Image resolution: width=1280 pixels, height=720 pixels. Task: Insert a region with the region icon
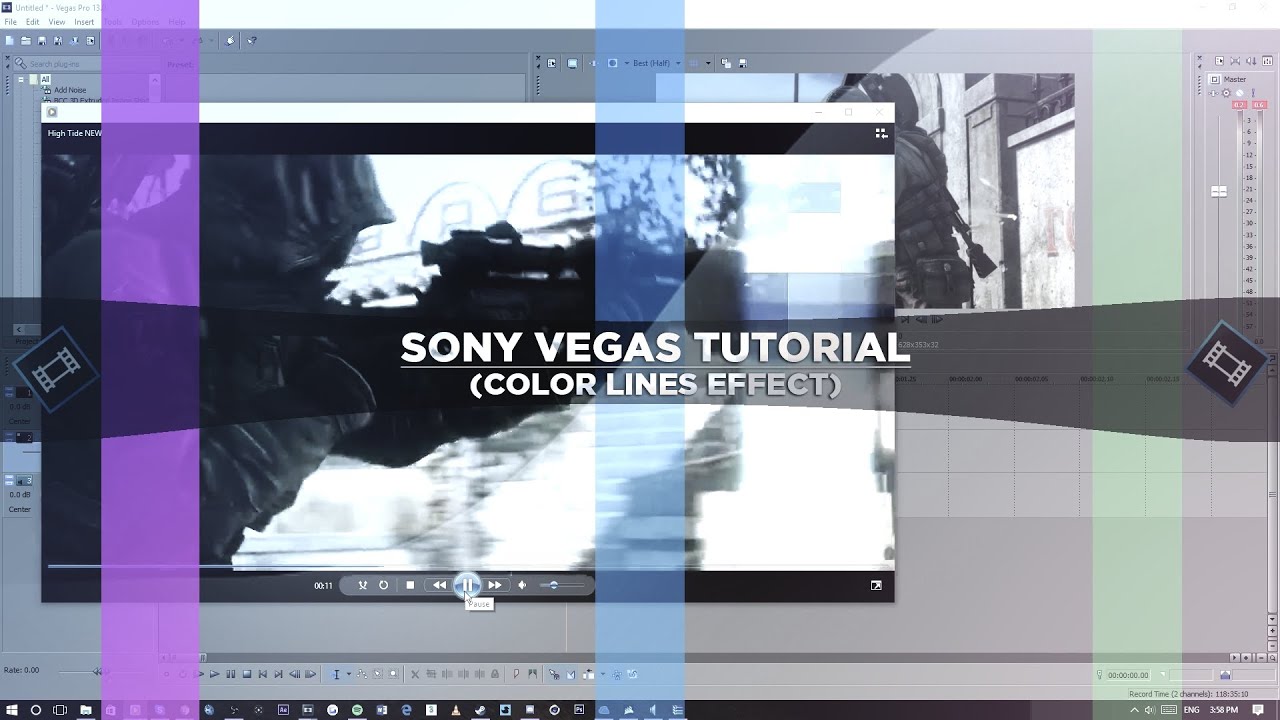[532, 674]
